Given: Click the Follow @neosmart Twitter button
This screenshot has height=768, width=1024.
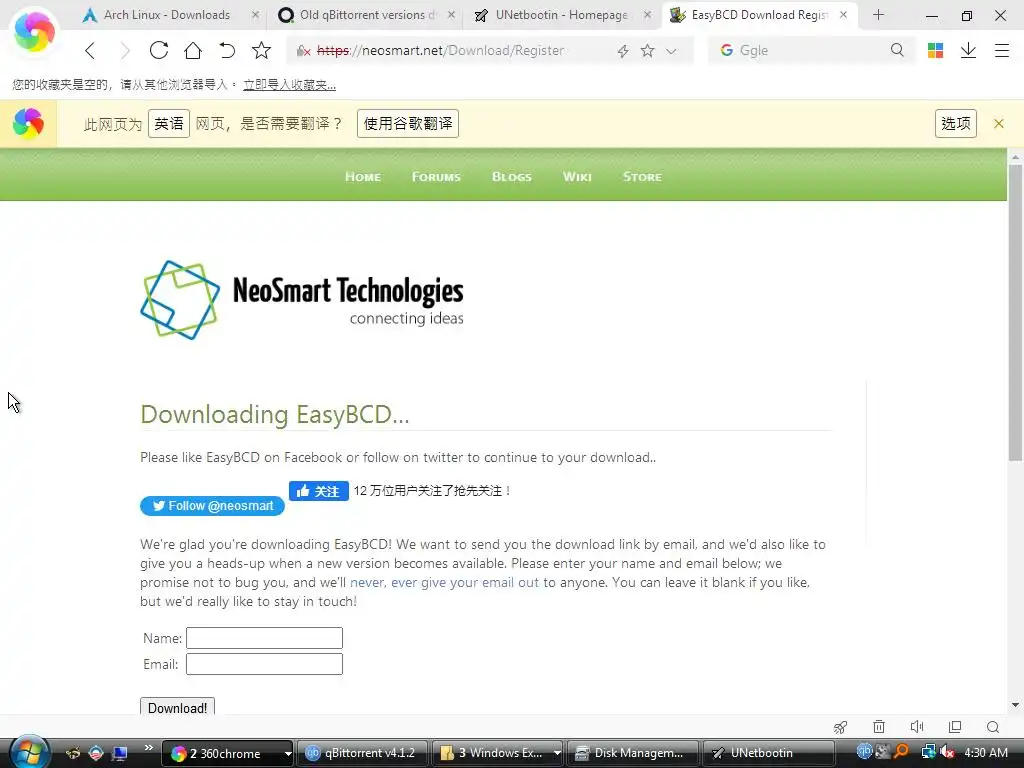Looking at the screenshot, I should point(212,506).
